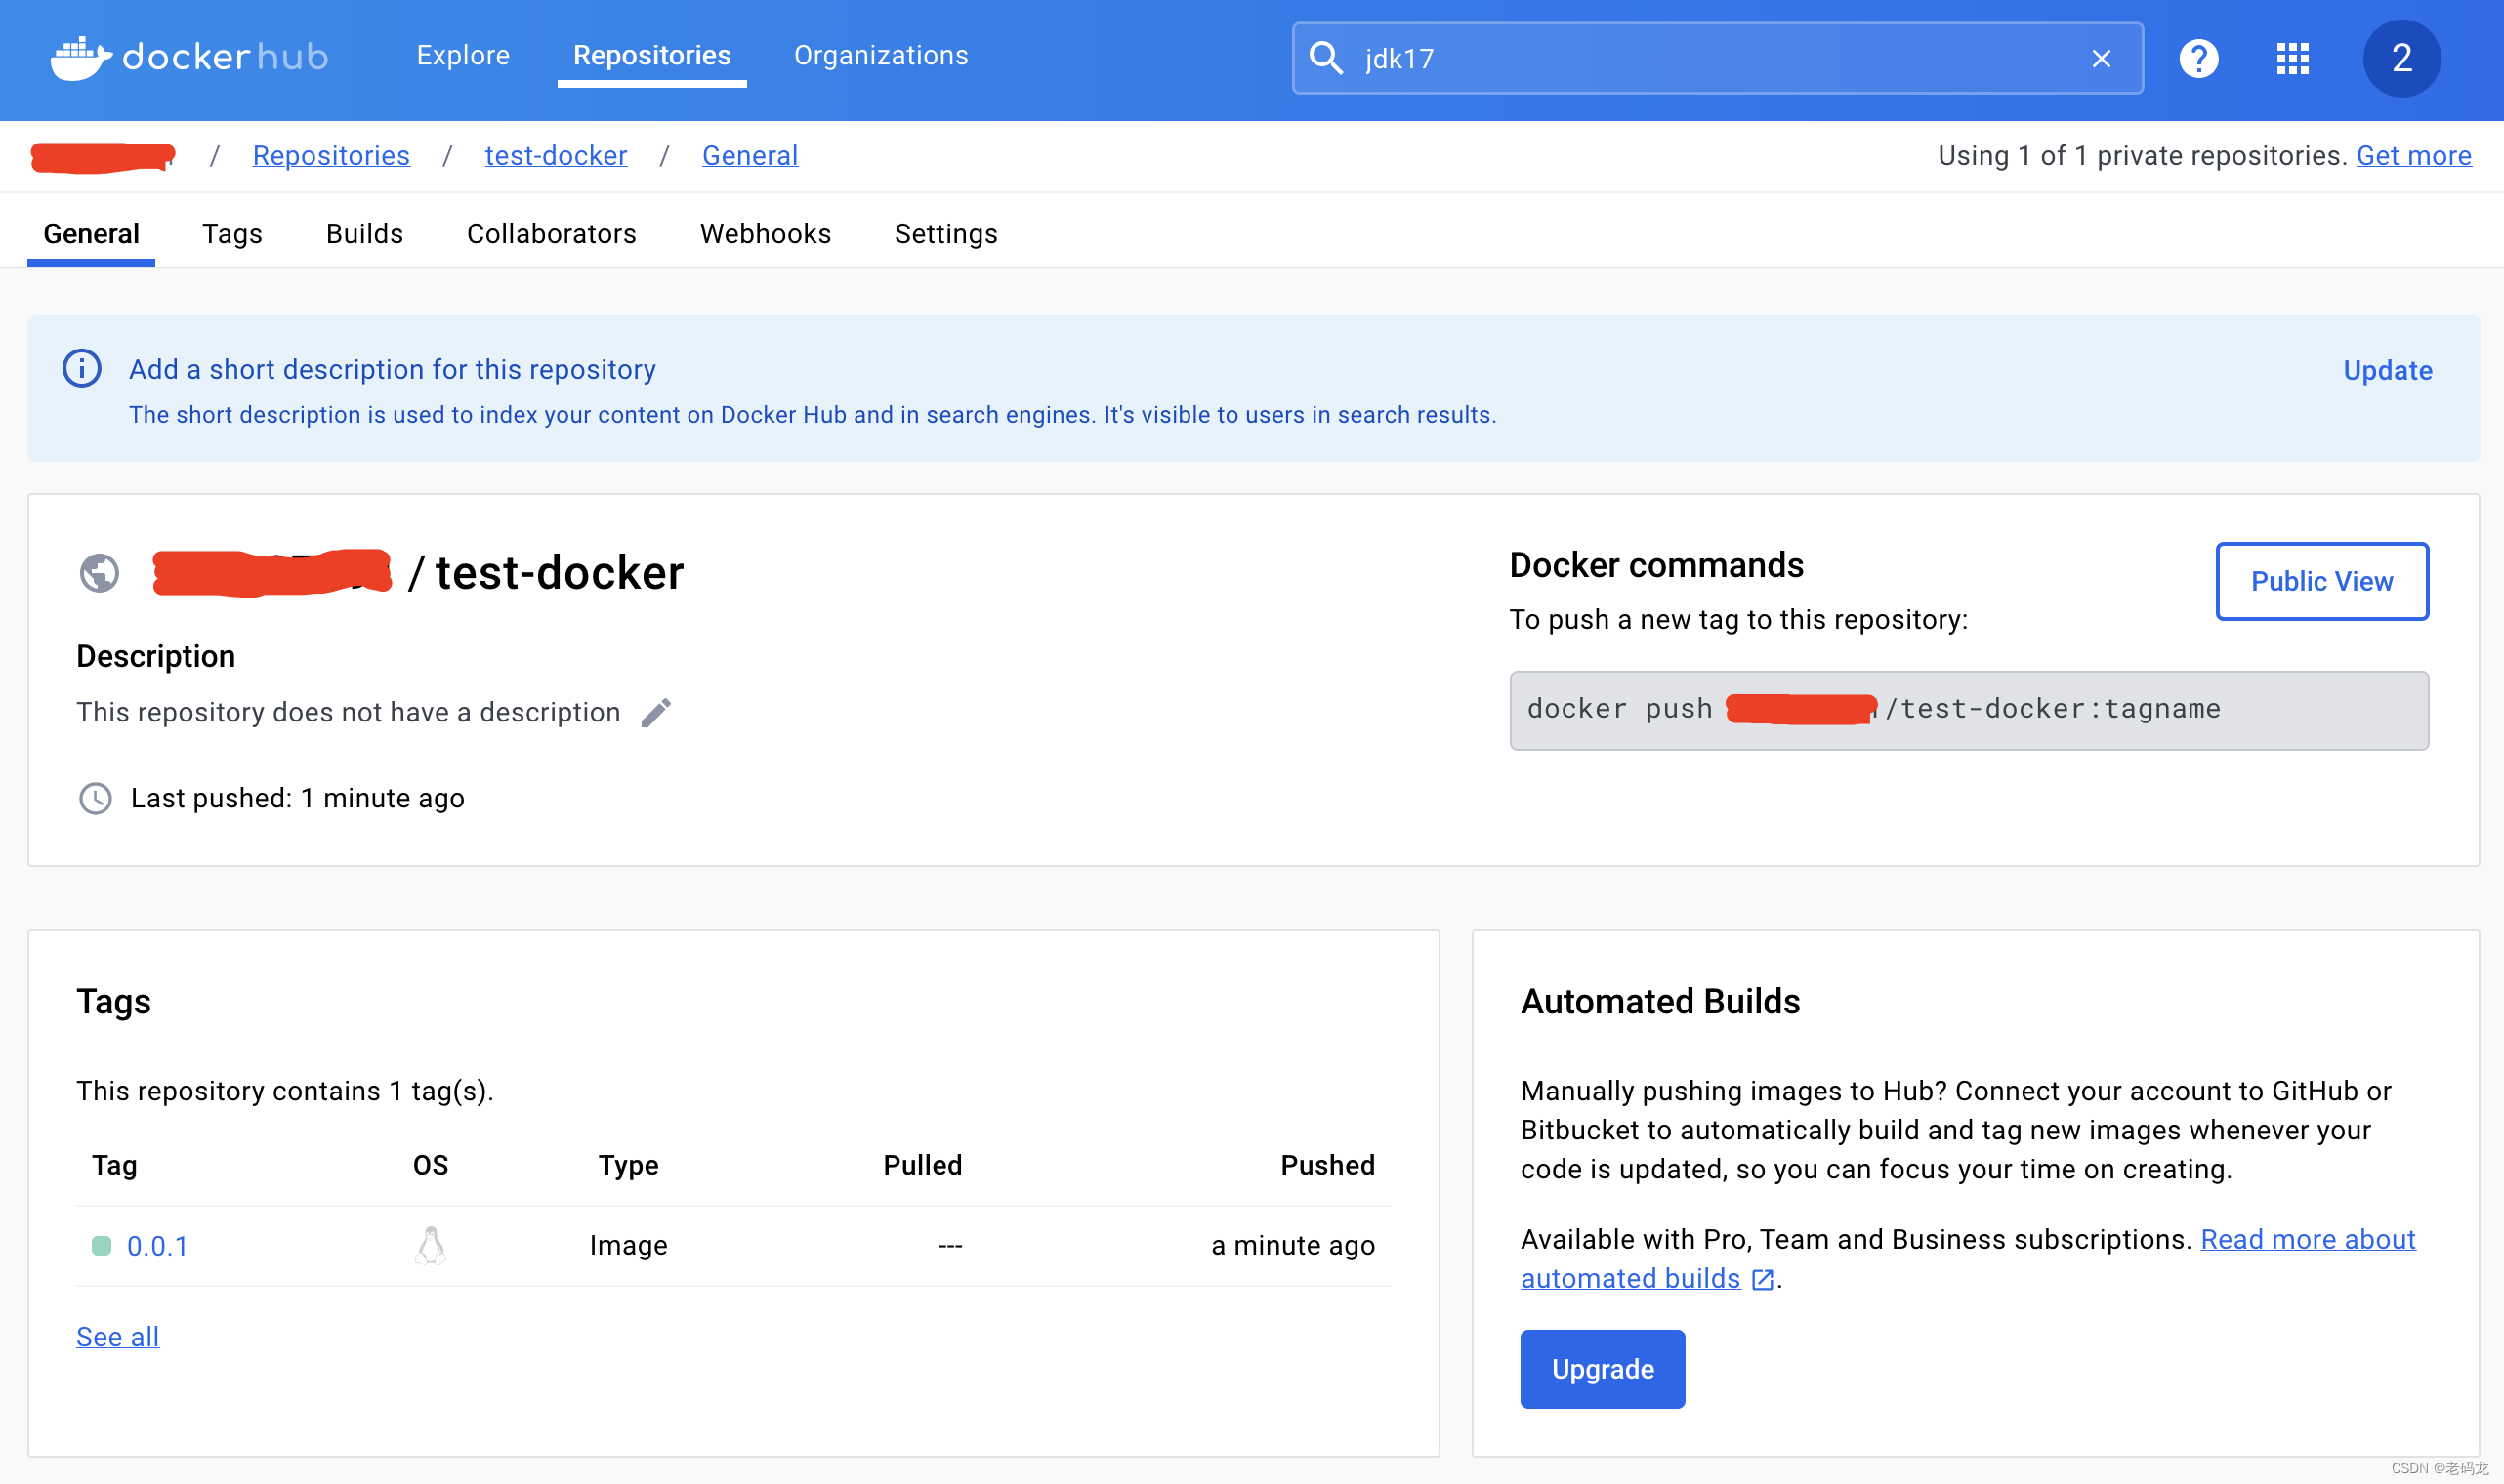This screenshot has width=2504, height=1484.
Task: Click the General breadcrumb link
Action: [x=750, y=155]
